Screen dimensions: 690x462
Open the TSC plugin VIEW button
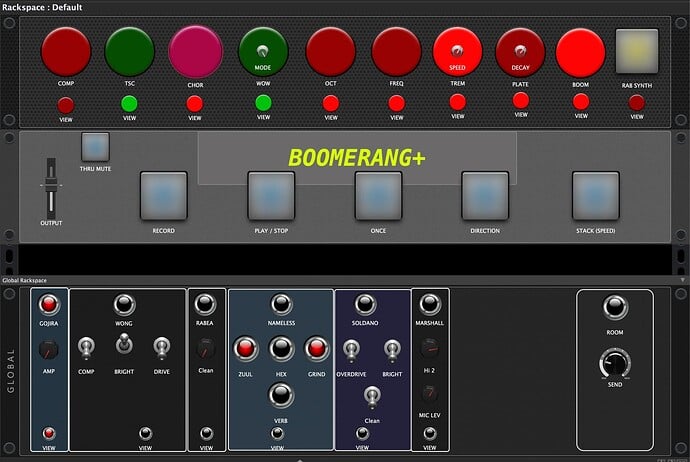point(129,104)
